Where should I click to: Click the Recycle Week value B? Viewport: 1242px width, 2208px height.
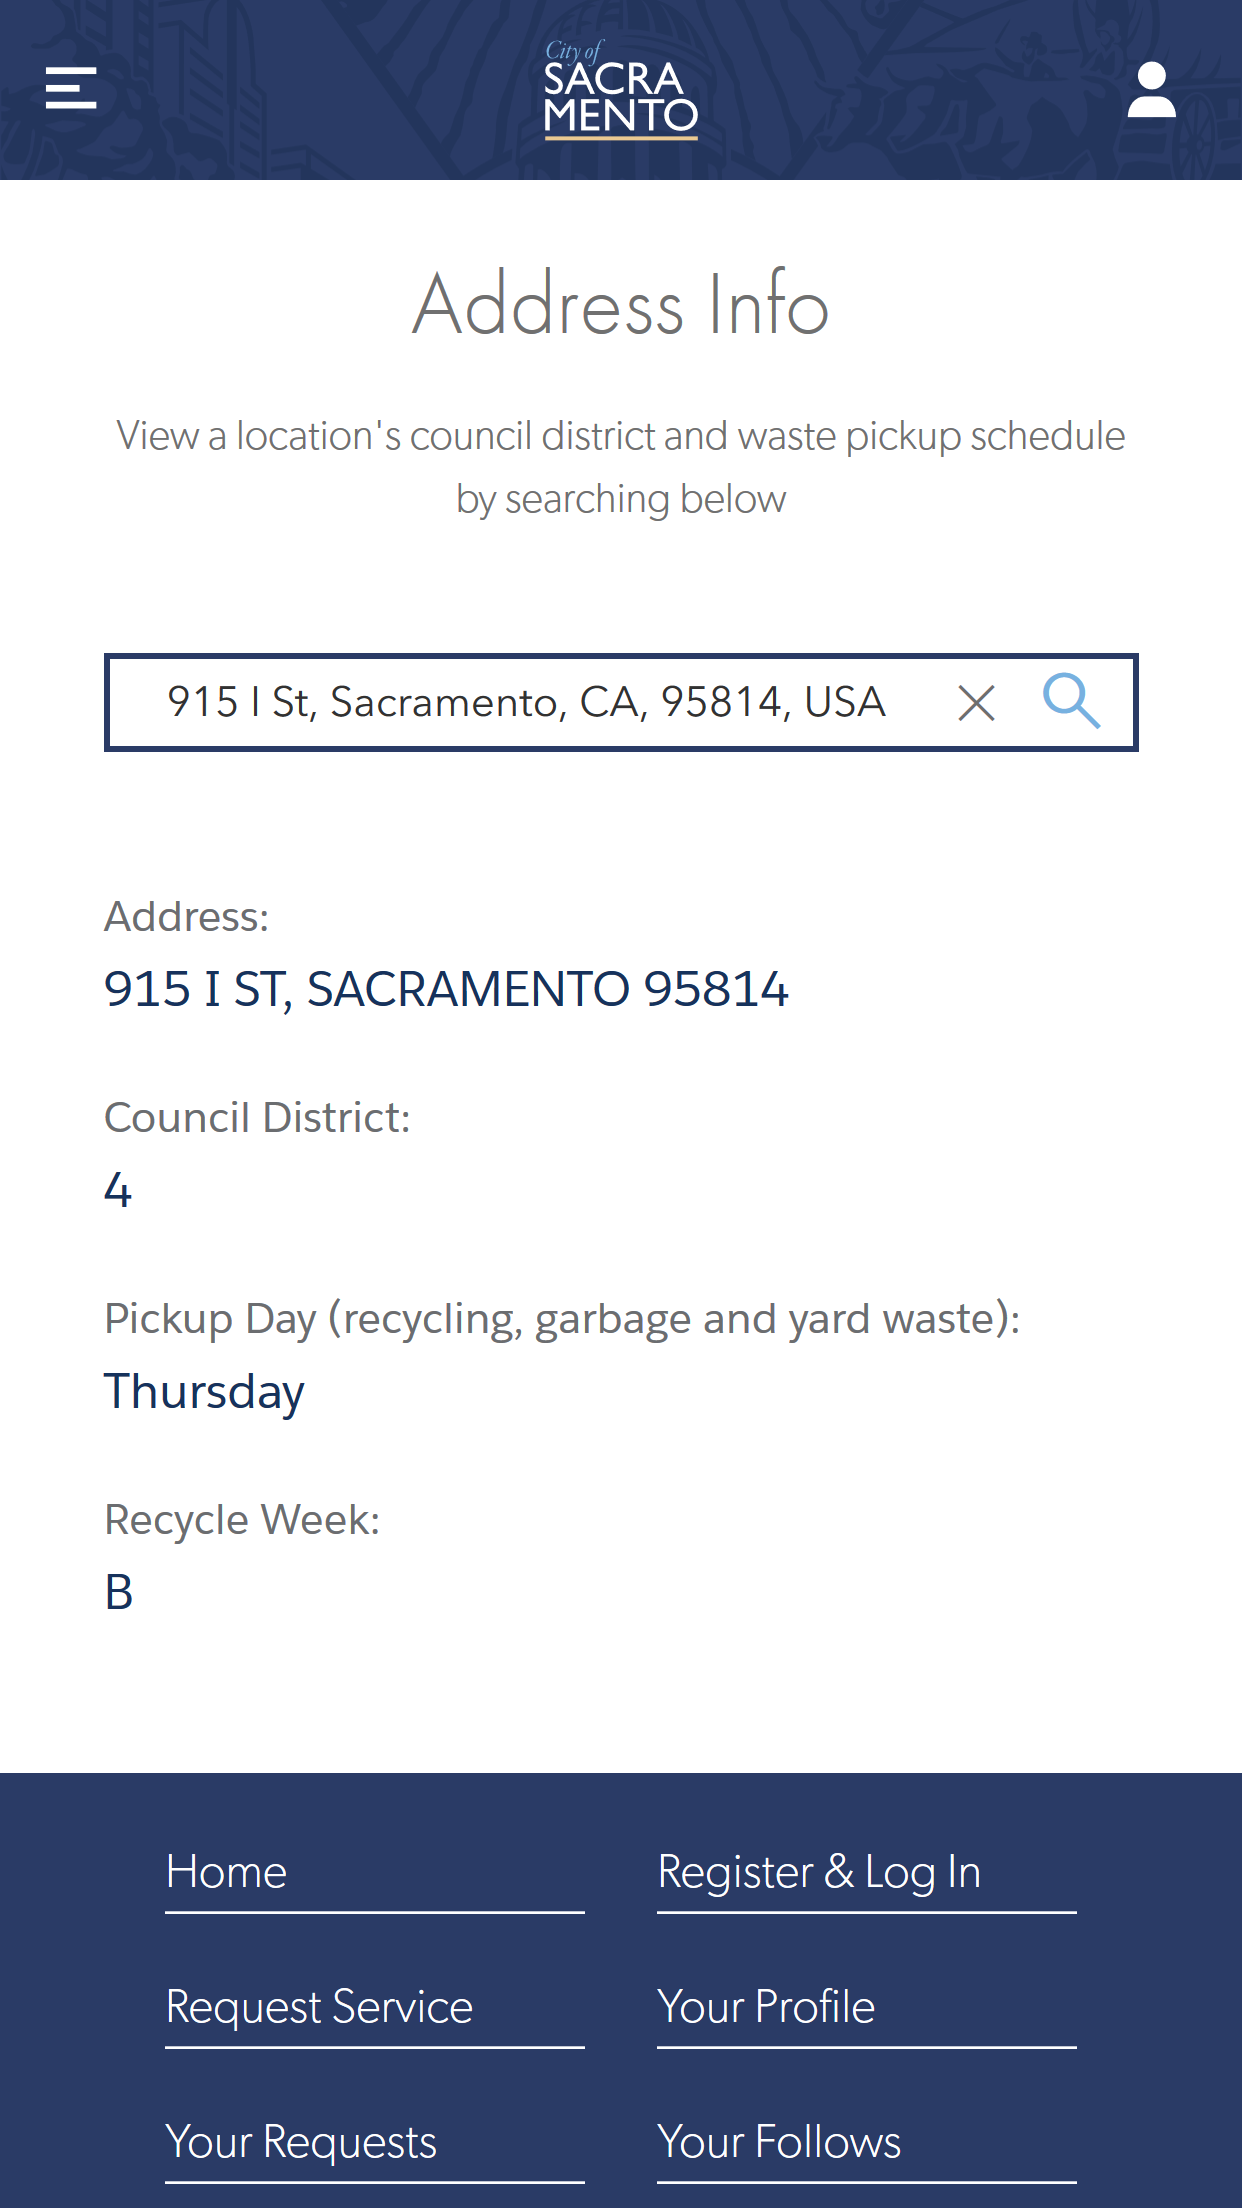118,1592
